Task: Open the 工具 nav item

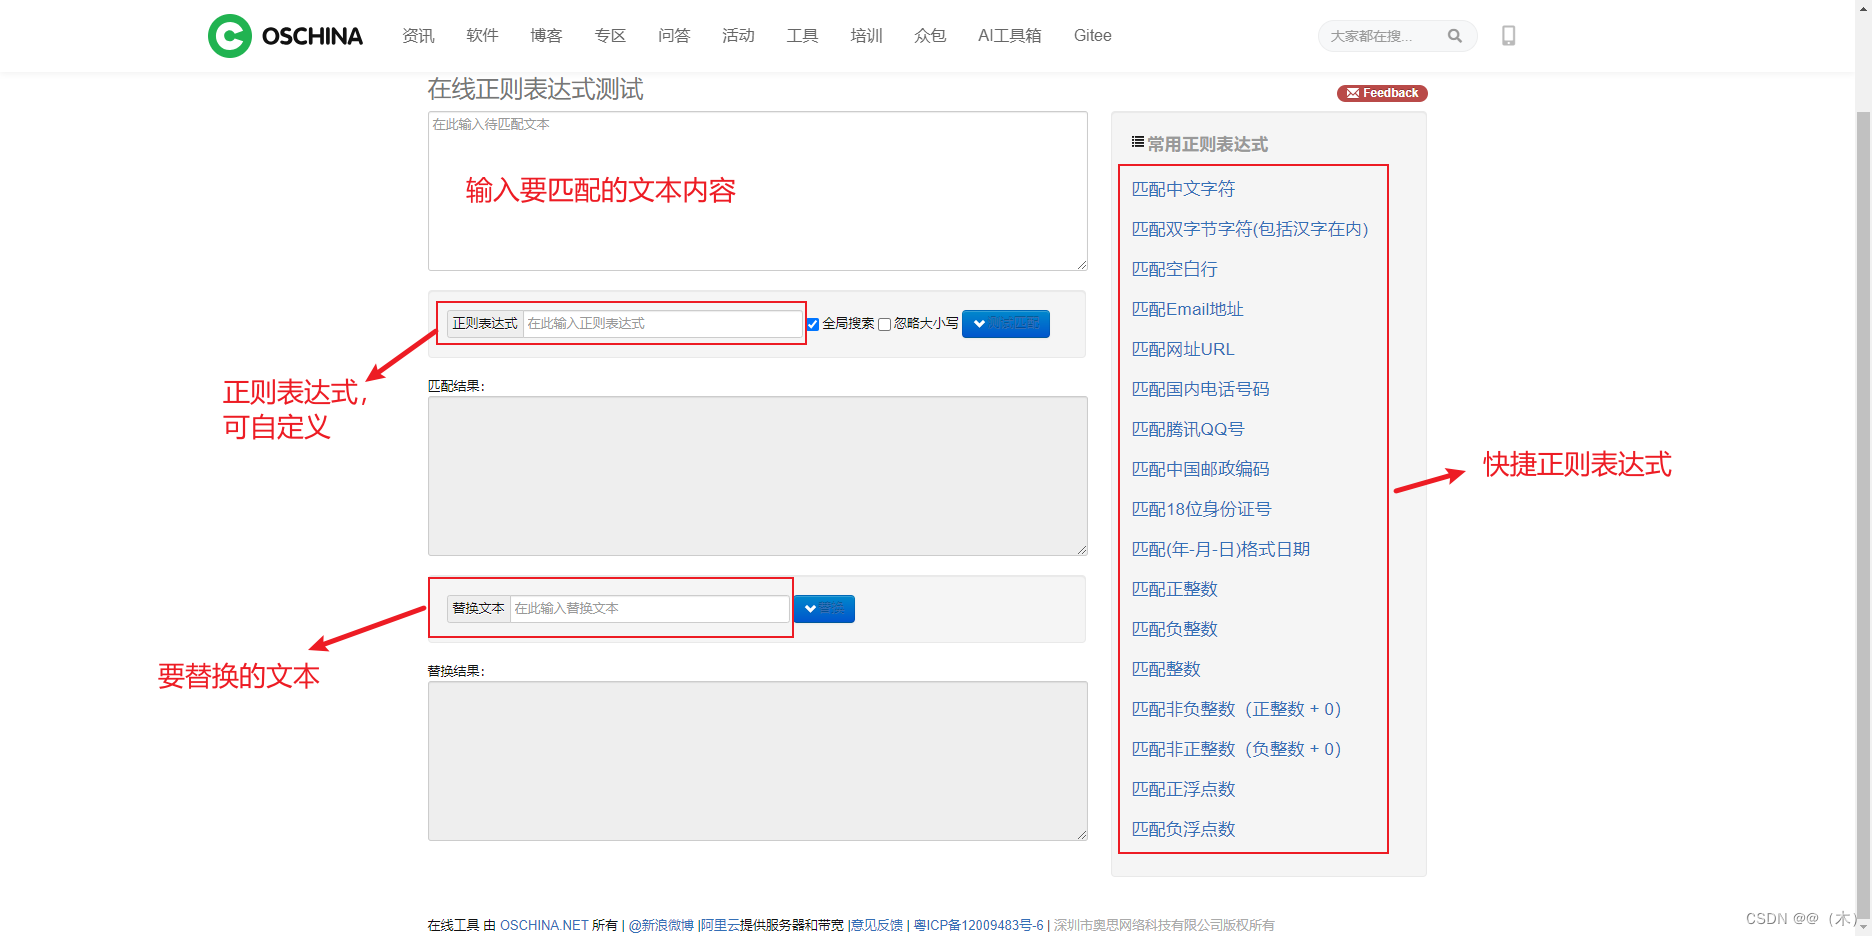Action: [802, 36]
